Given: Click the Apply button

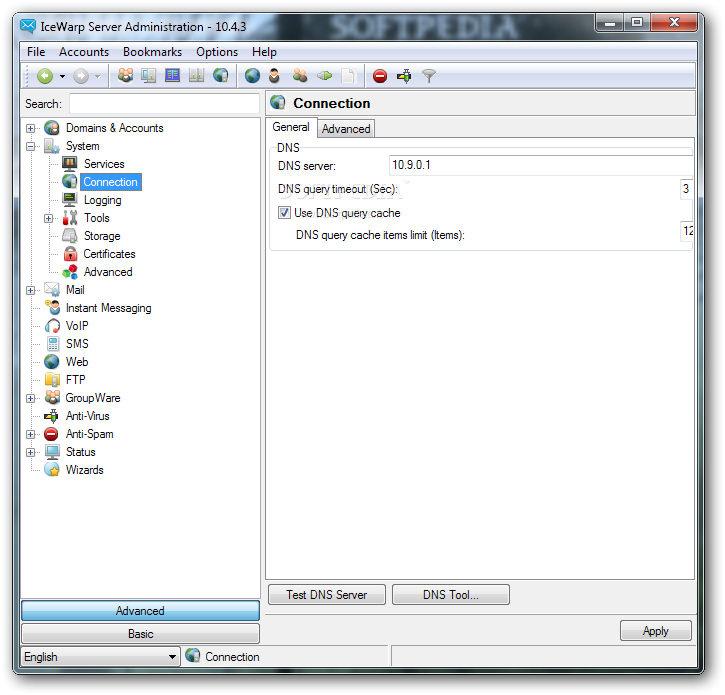Looking at the screenshot, I should coord(656,632).
